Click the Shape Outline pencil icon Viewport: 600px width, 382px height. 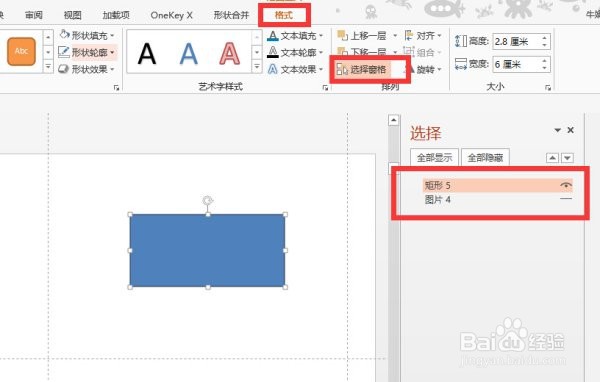point(64,52)
